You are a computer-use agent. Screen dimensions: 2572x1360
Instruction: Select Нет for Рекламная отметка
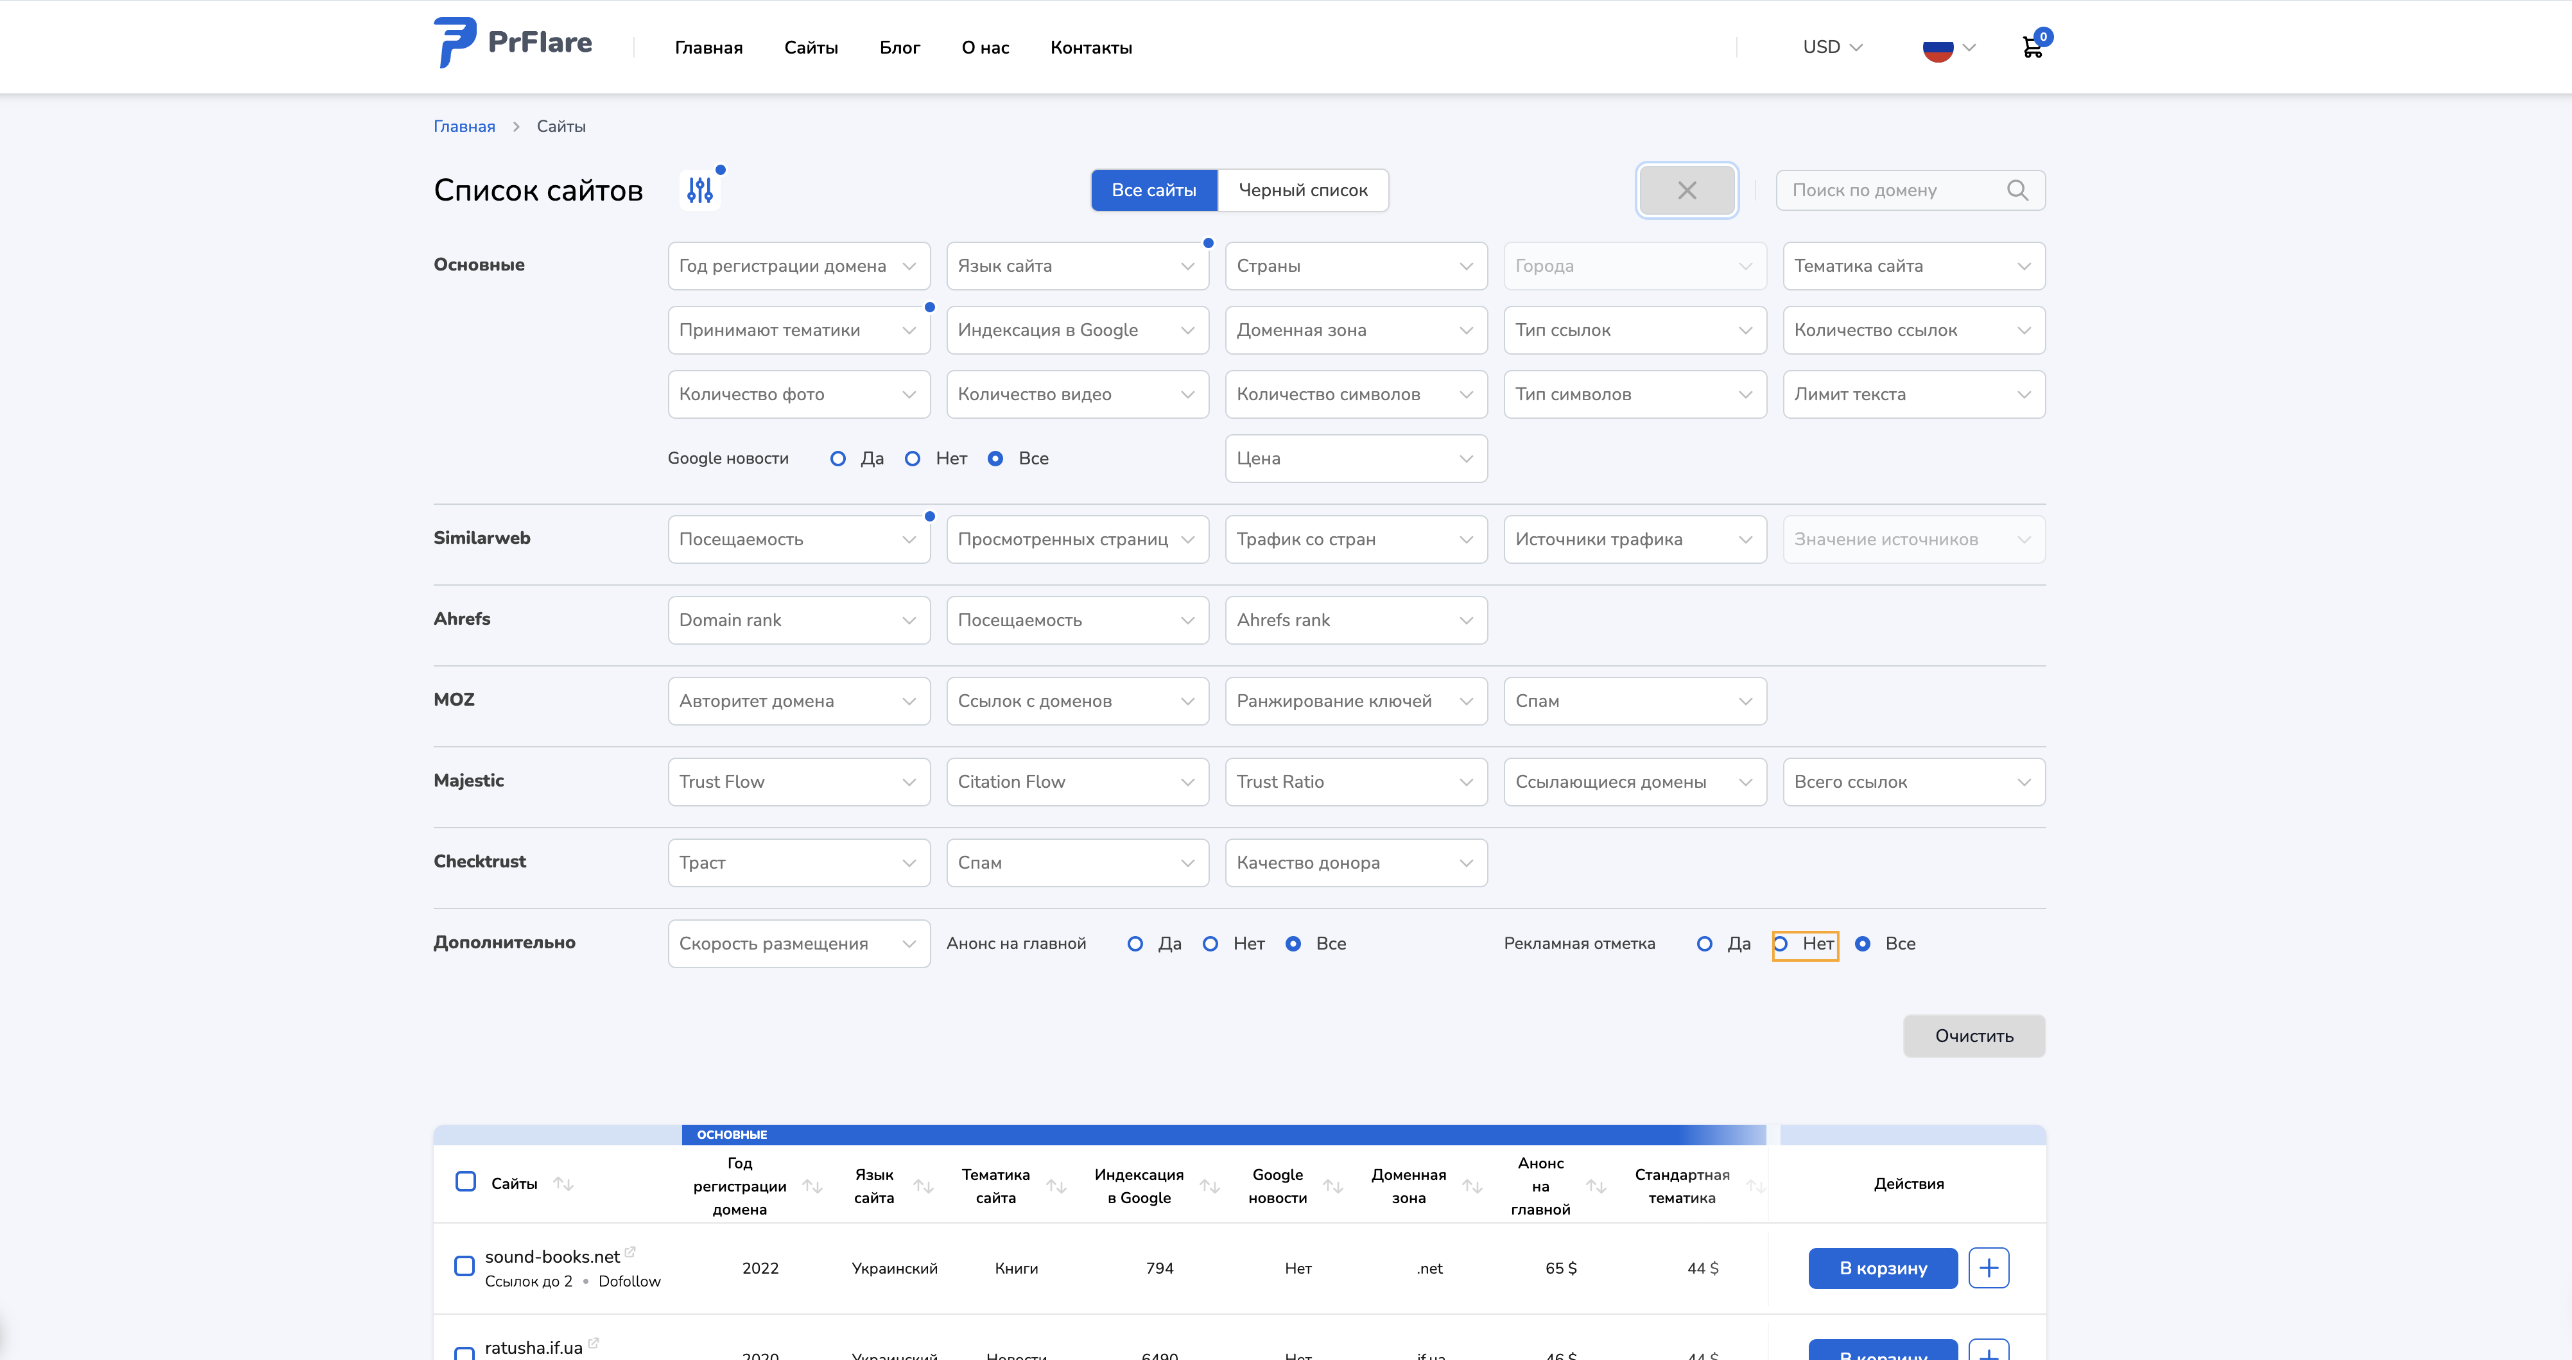click(1780, 943)
